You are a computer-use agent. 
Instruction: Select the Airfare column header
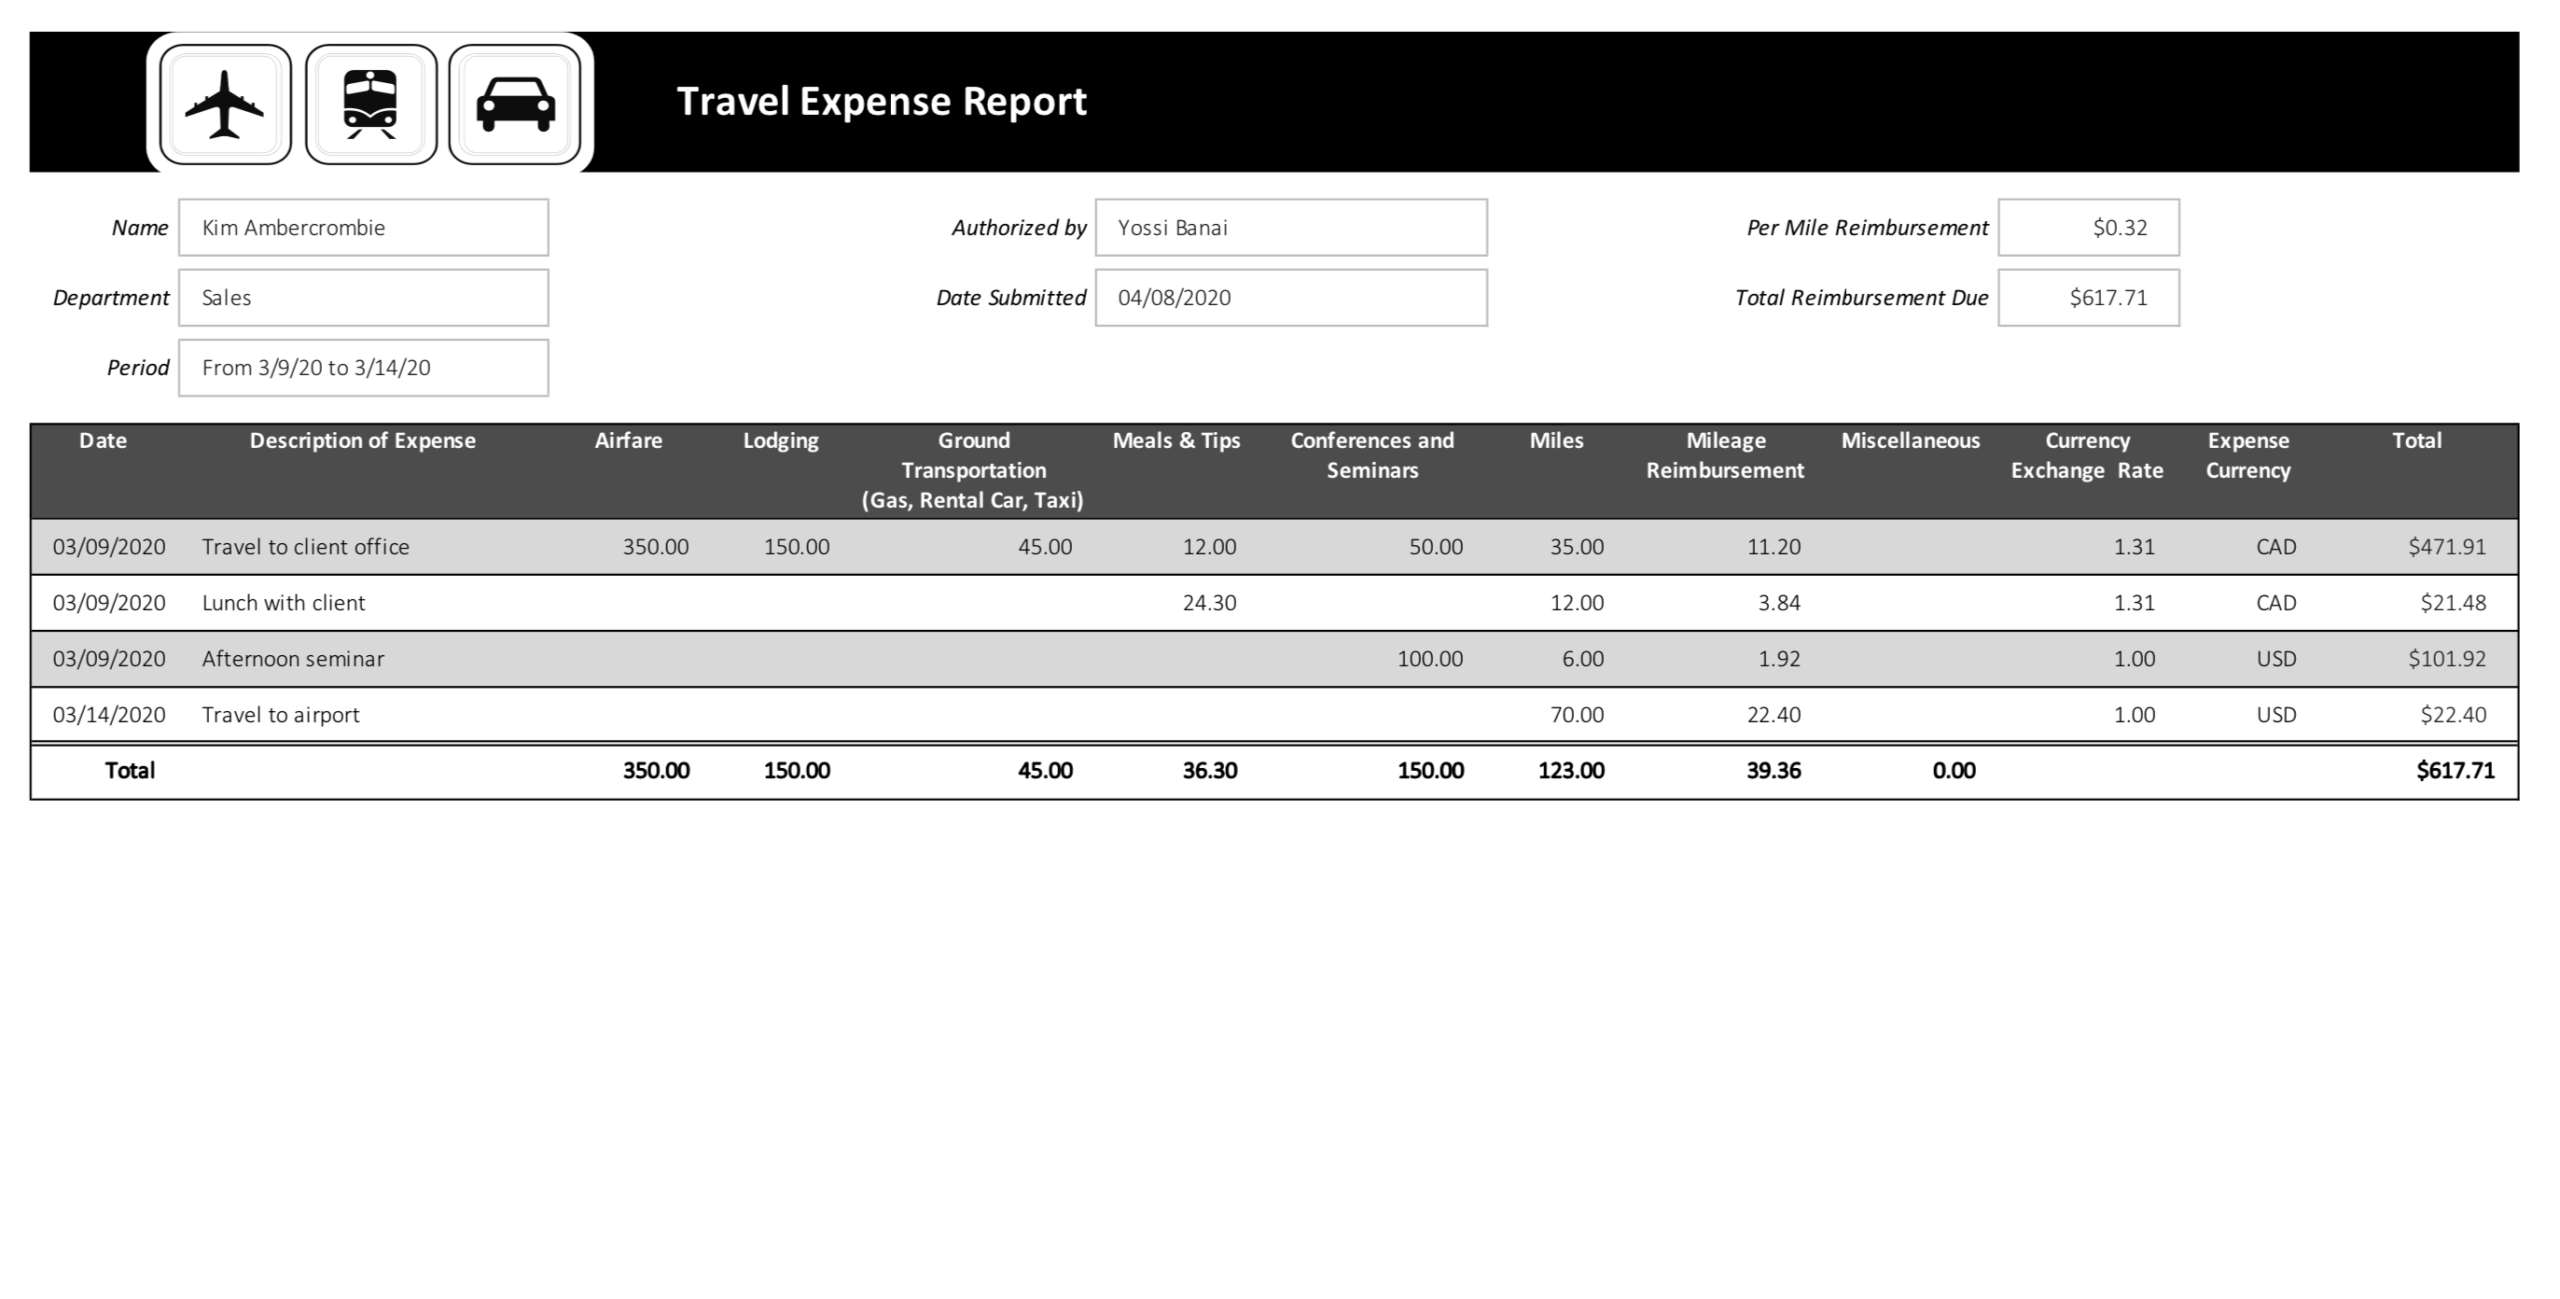click(x=628, y=441)
